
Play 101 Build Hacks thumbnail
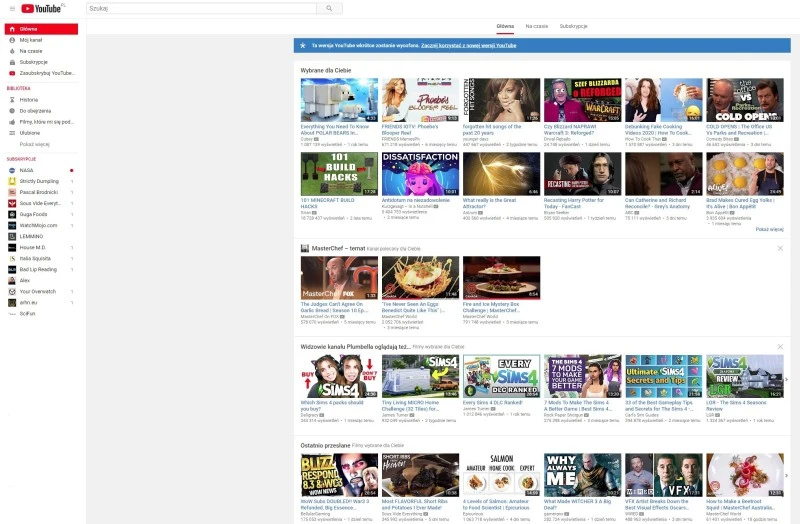point(339,174)
